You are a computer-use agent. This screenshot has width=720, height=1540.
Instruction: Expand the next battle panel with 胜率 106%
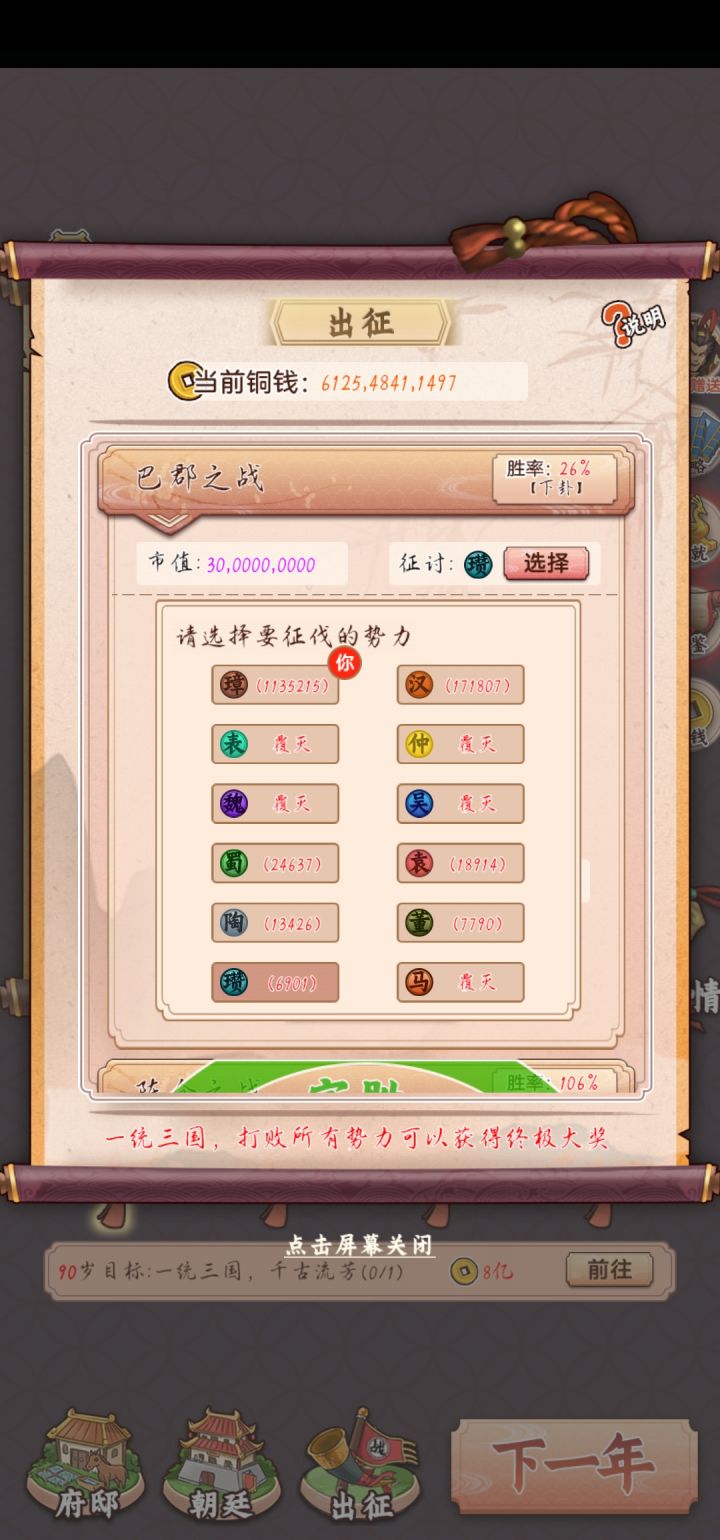pyautogui.click(x=365, y=1078)
